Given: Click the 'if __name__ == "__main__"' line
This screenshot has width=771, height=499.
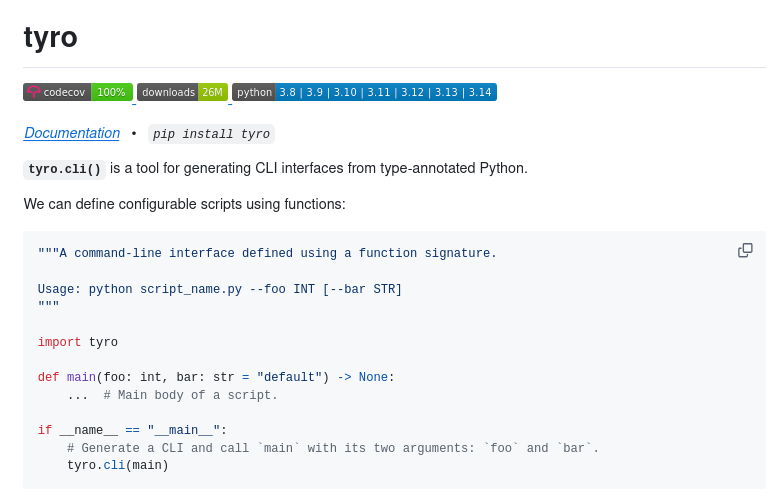Looking at the screenshot, I should coord(133,431).
